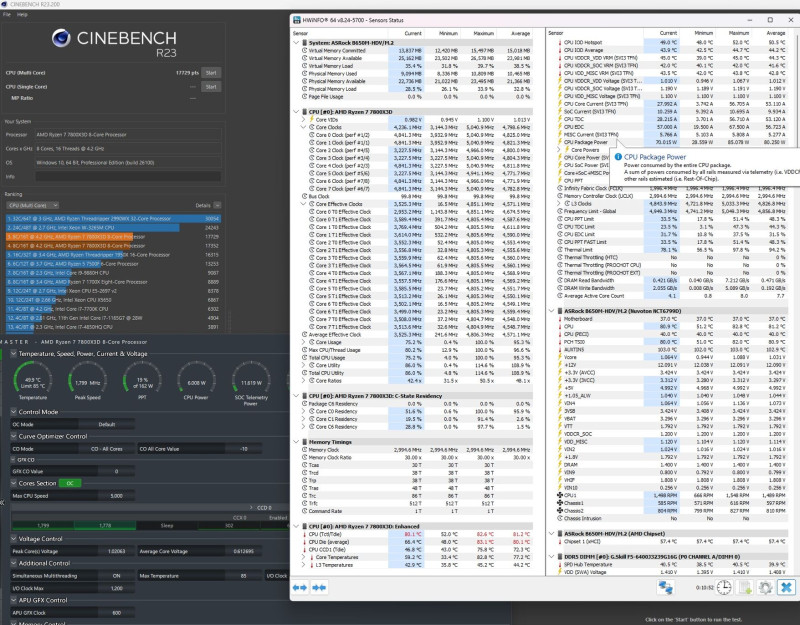
Task: Select orange 7800X3D ranking bar scoring 17729
Action: coord(113,237)
